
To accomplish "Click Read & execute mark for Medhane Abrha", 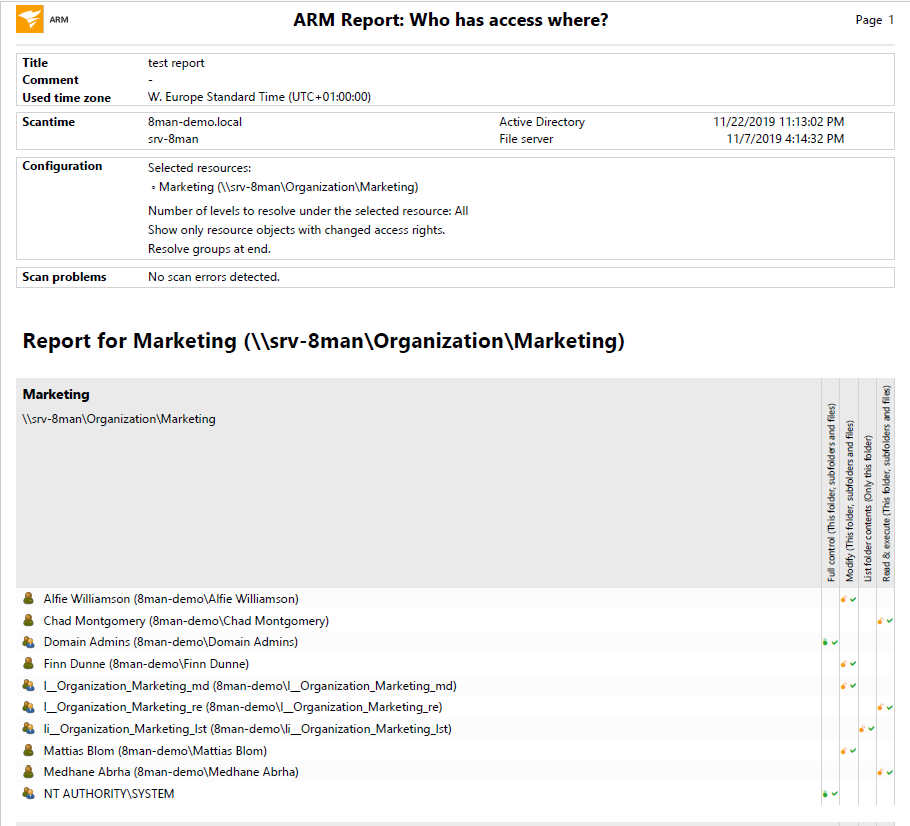I will tap(885, 772).
